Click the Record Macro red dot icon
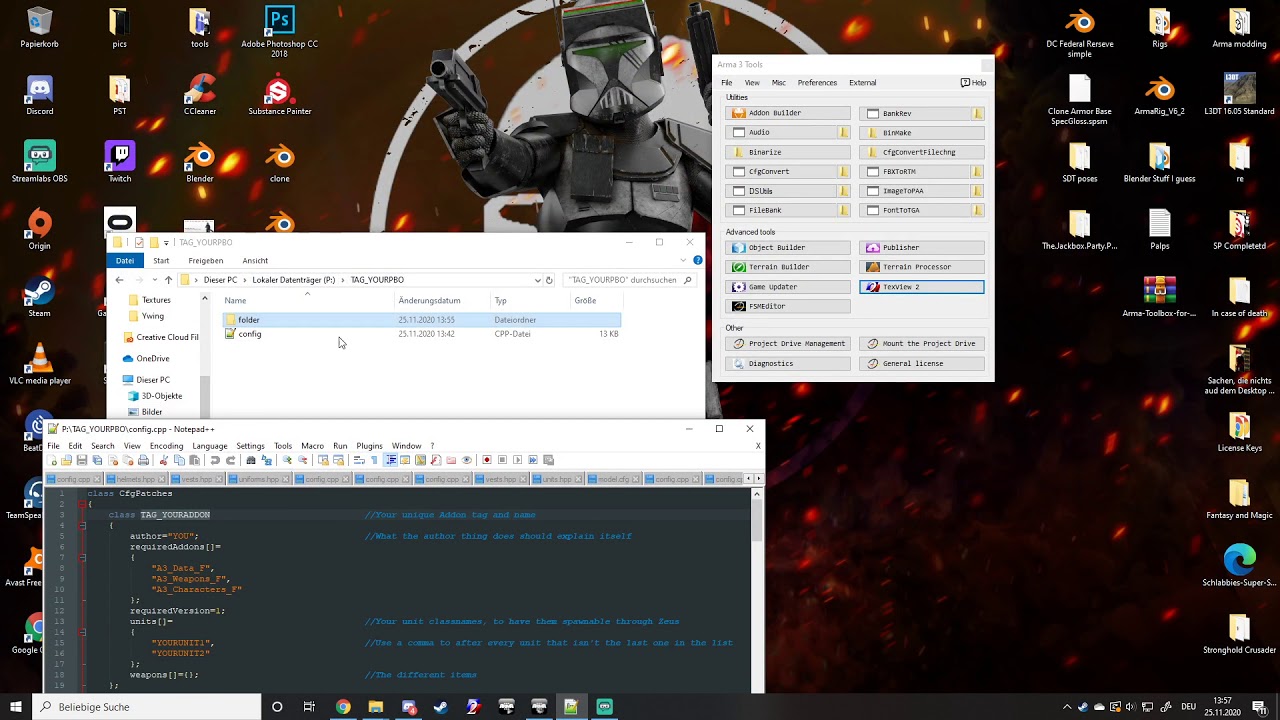 (487, 460)
